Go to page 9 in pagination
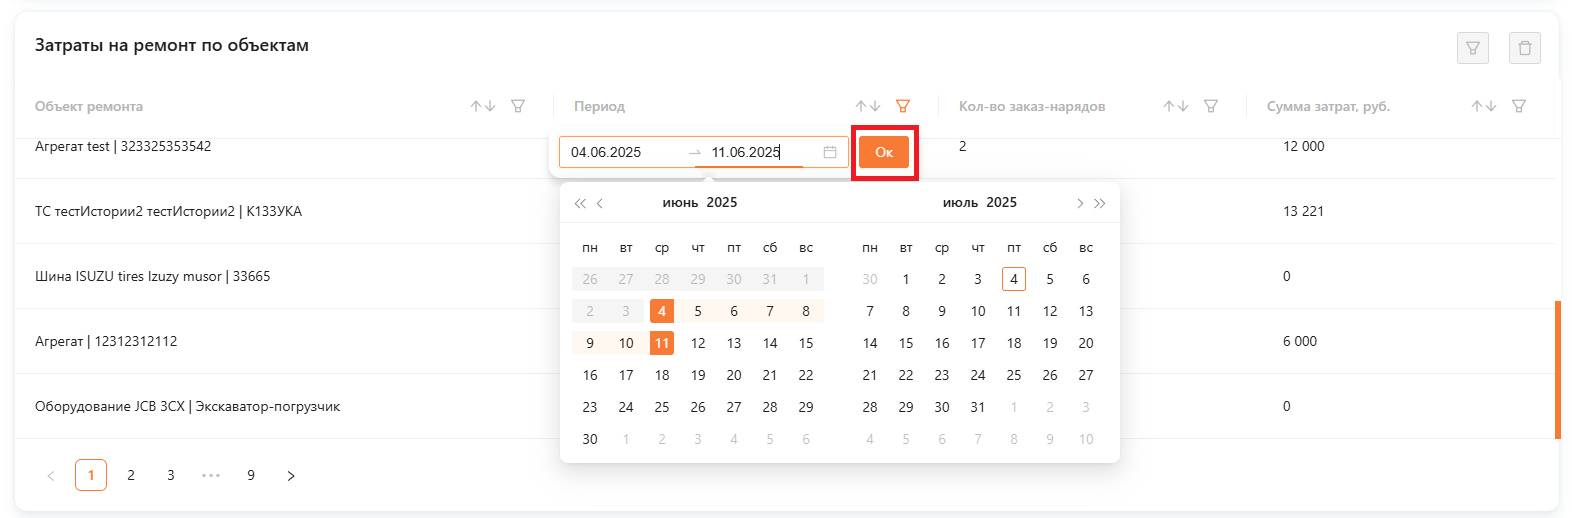Viewport: 1572px width, 518px height. pyautogui.click(x=251, y=475)
